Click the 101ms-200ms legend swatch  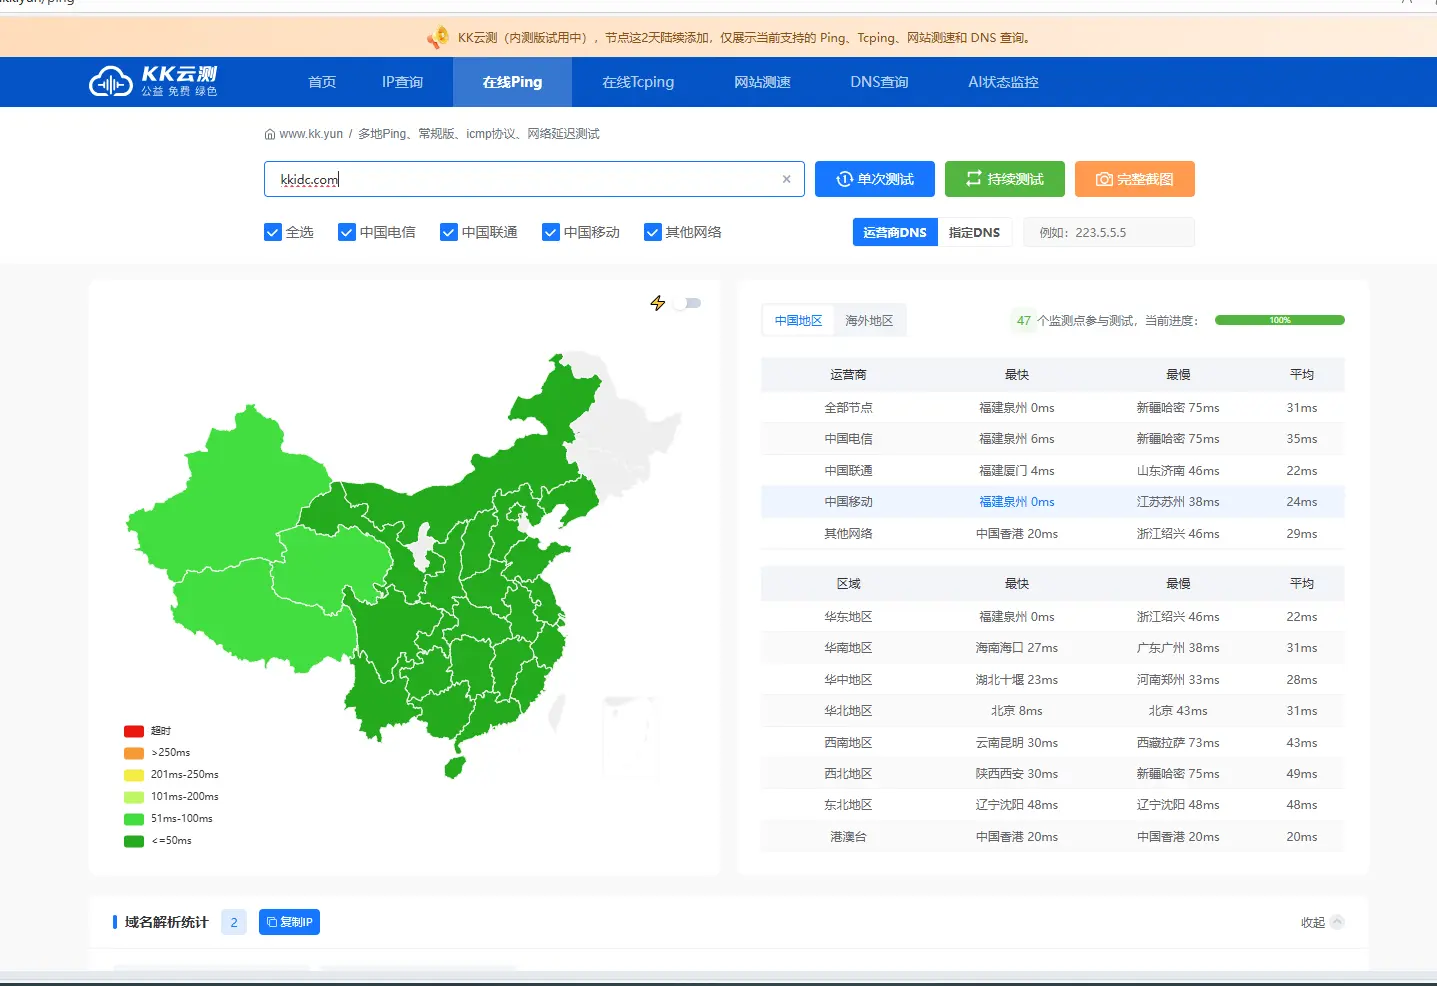(134, 797)
